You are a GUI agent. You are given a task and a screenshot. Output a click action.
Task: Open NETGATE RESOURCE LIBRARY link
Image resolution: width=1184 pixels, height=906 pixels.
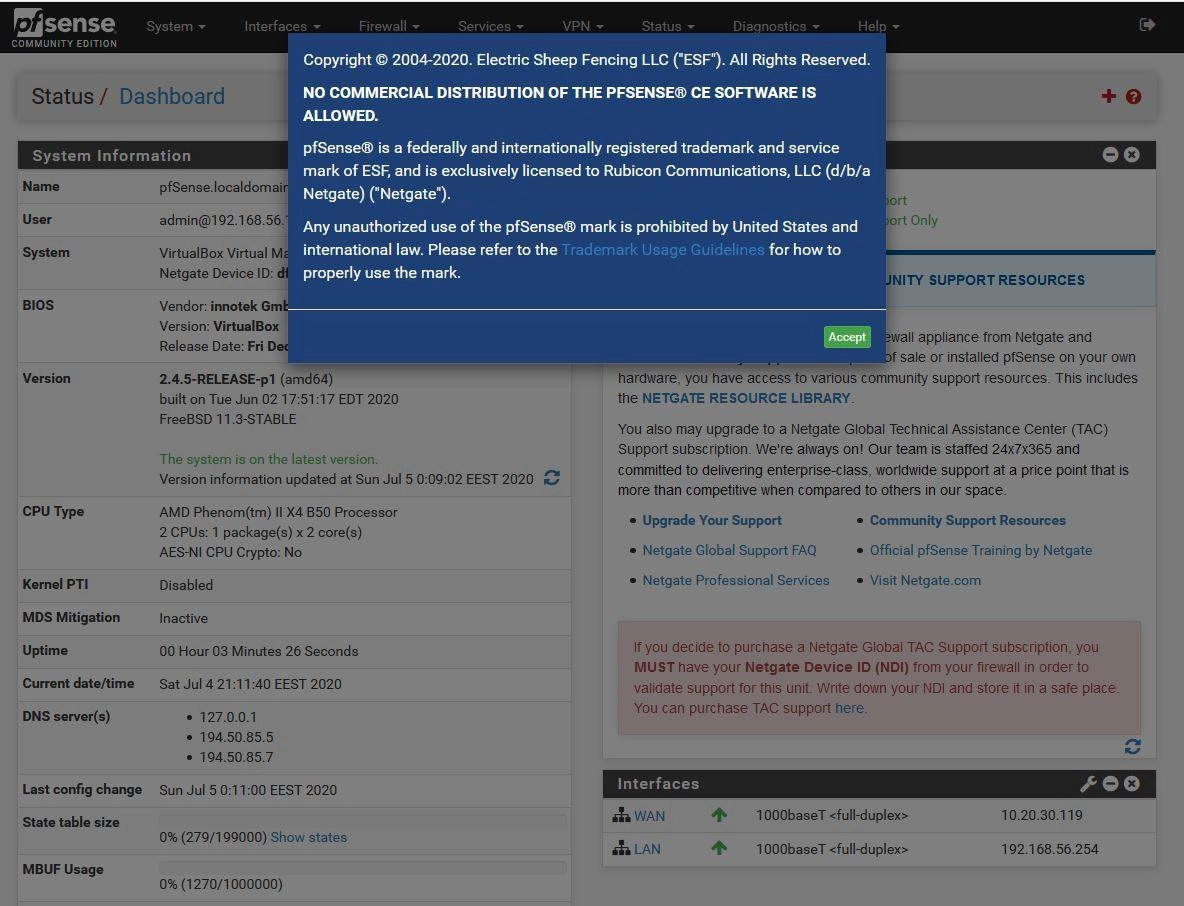tap(746, 398)
